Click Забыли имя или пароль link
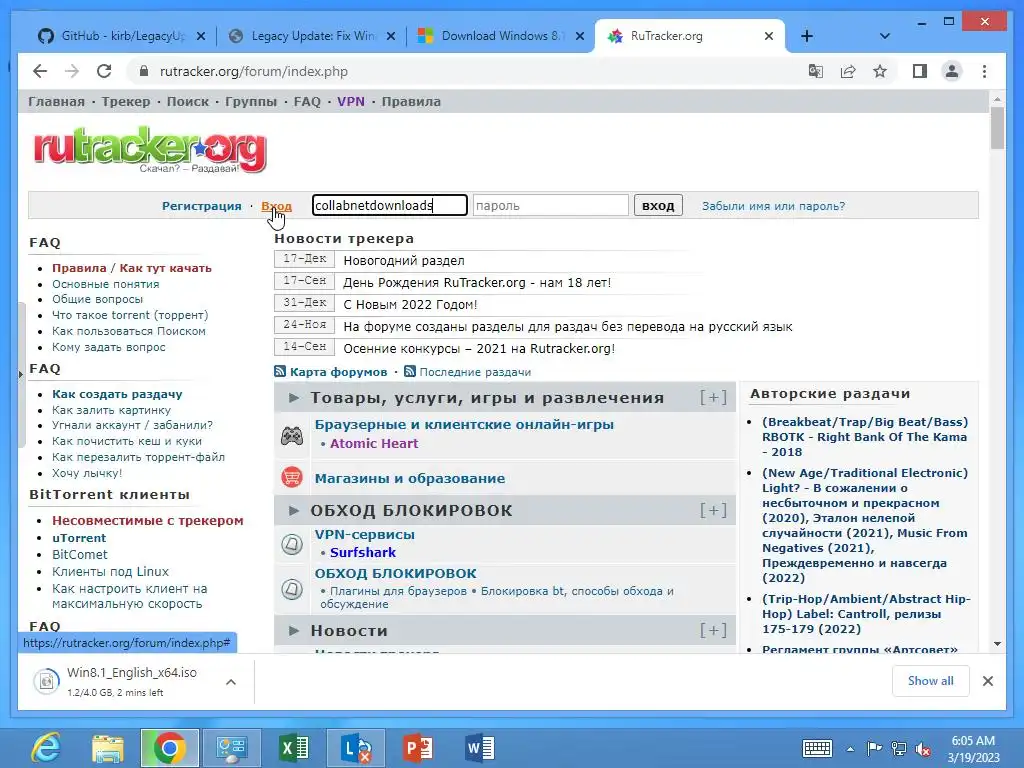 (773, 206)
